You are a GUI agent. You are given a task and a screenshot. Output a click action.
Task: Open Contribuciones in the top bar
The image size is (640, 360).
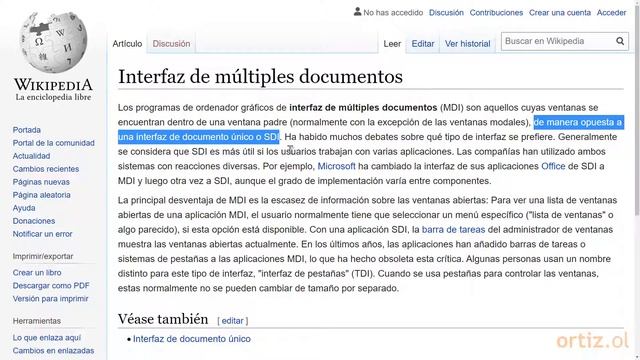496,13
